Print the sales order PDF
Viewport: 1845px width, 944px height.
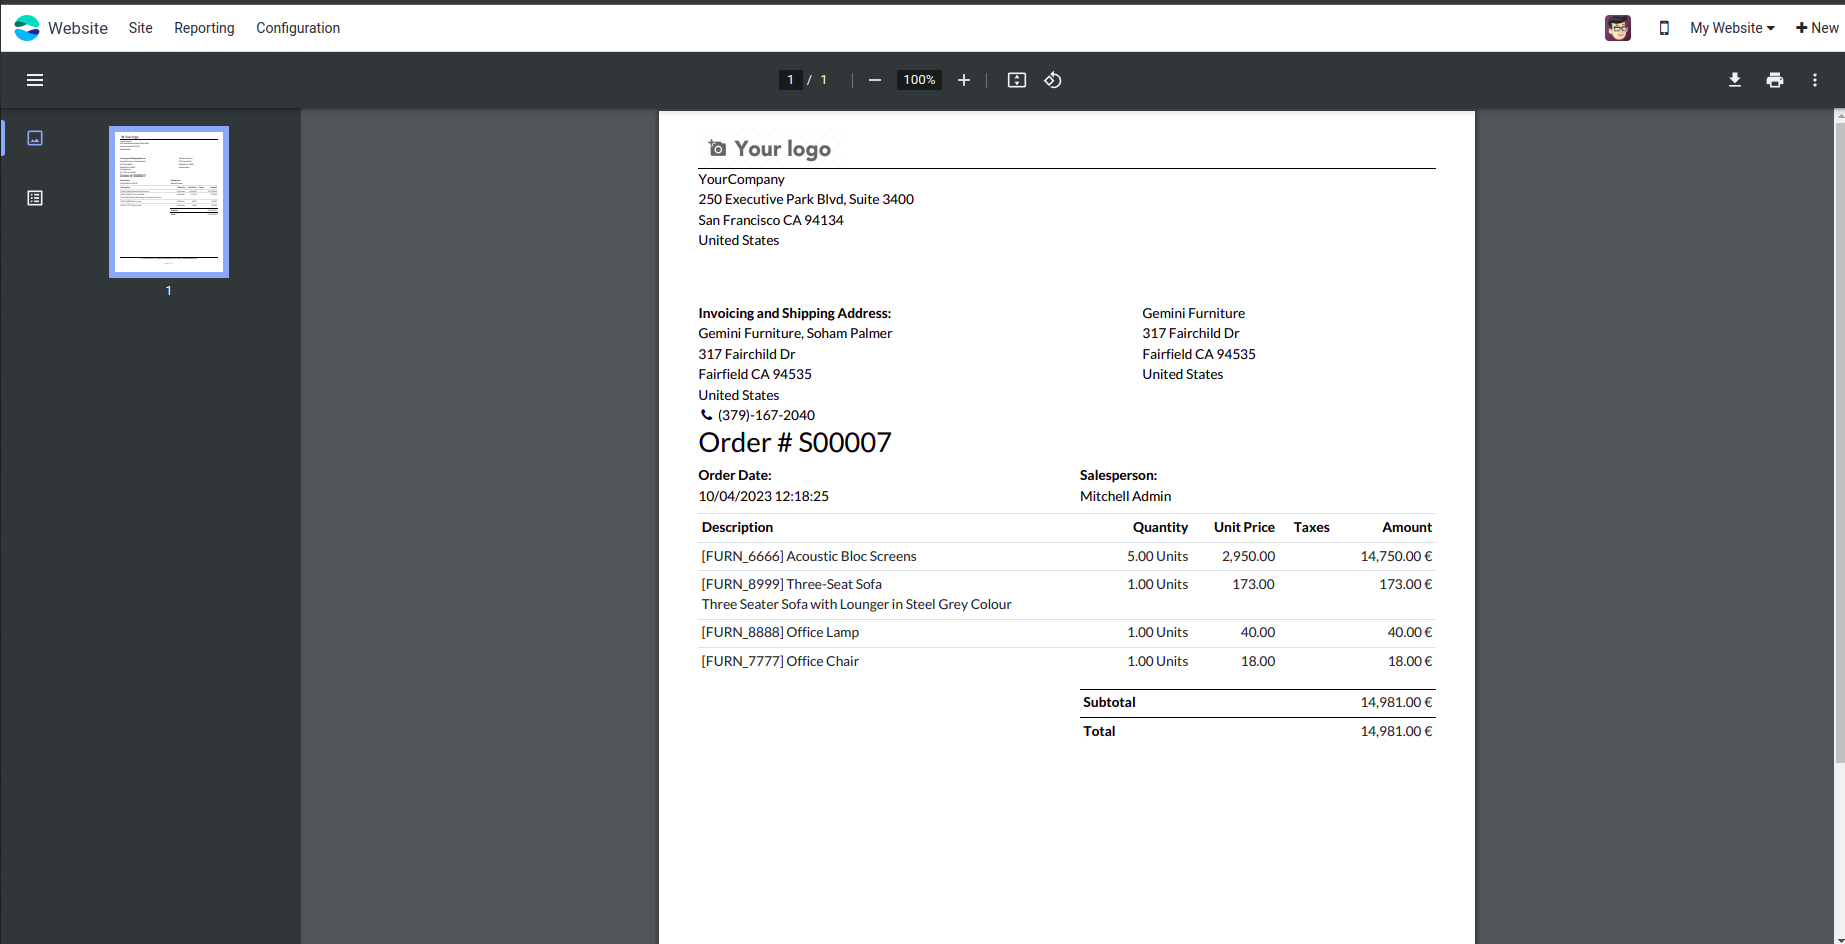tap(1775, 80)
